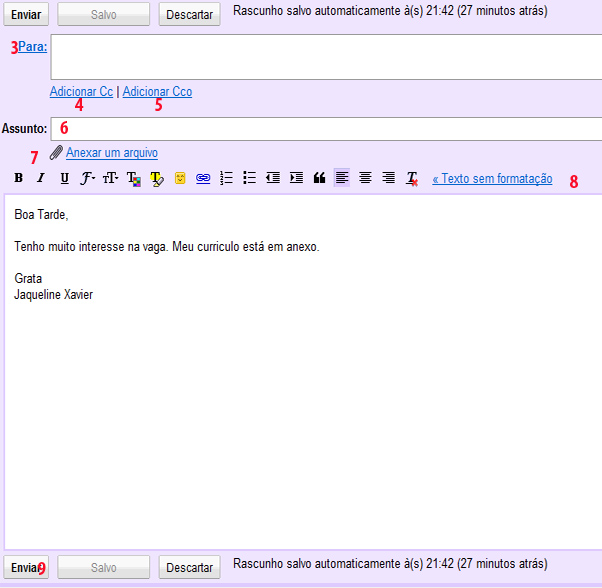Center align the text
Screen dimensions: 602x588
click(x=365, y=178)
